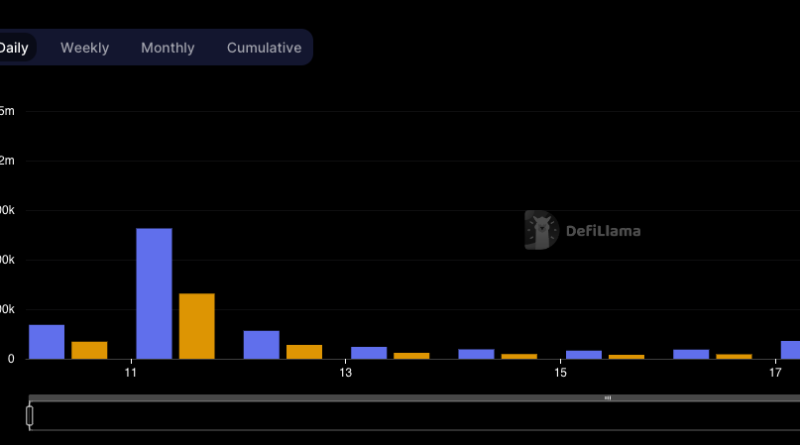
Task: Click the DefiLlama watermark text
Action: [603, 231]
